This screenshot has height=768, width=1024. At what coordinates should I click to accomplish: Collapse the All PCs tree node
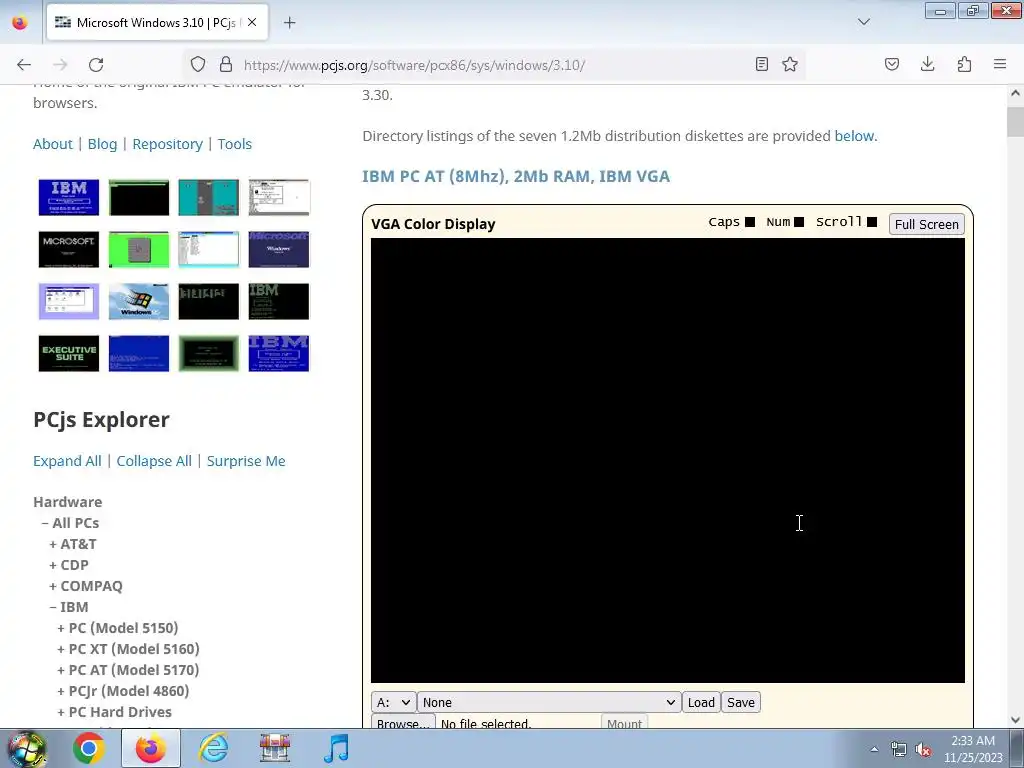(71, 523)
